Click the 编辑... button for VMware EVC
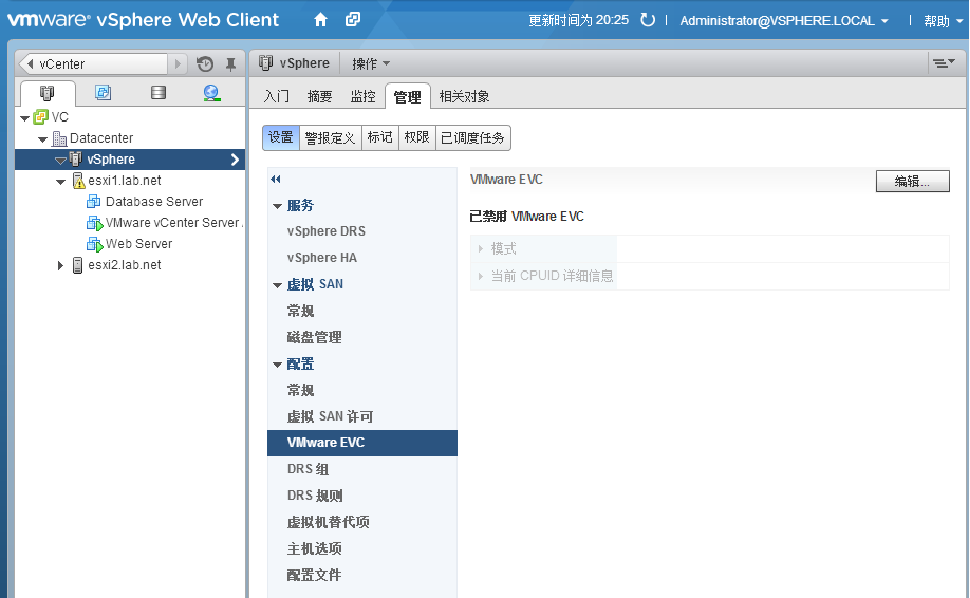Image resolution: width=970 pixels, height=598 pixels. (912, 181)
